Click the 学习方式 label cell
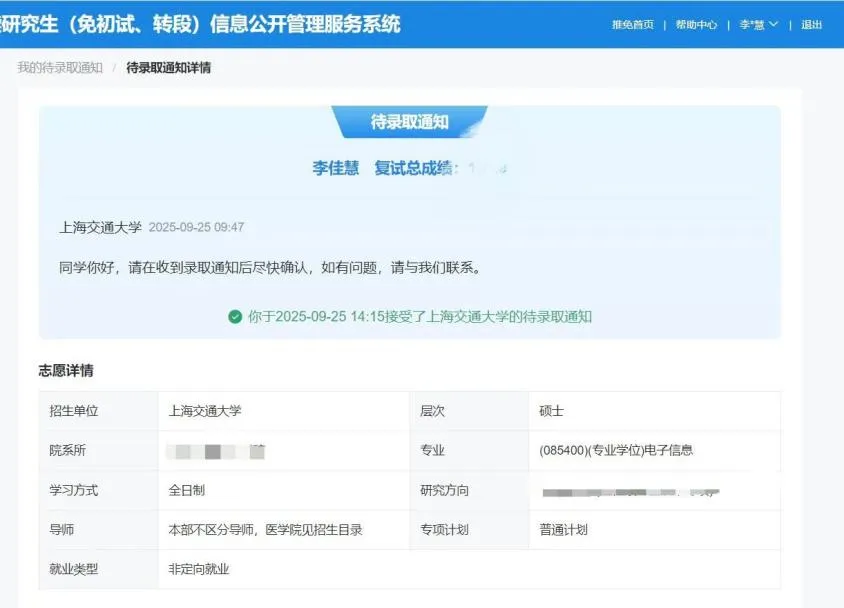 tap(99, 490)
